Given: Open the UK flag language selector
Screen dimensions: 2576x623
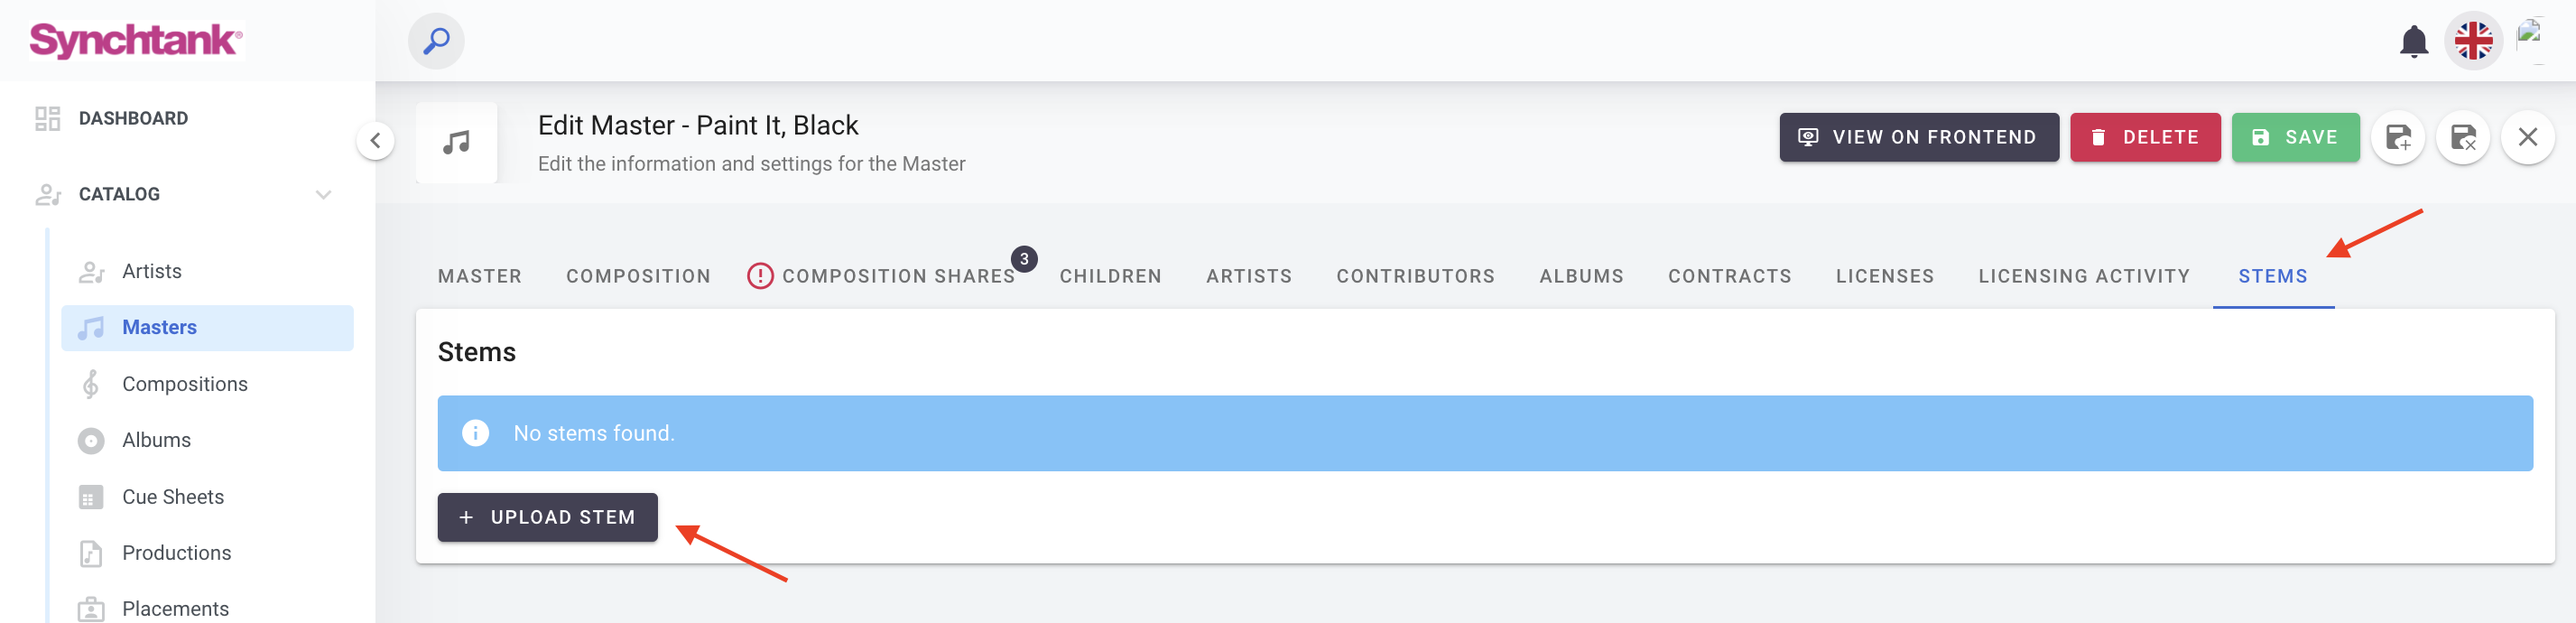Looking at the screenshot, I should coord(2473,41).
